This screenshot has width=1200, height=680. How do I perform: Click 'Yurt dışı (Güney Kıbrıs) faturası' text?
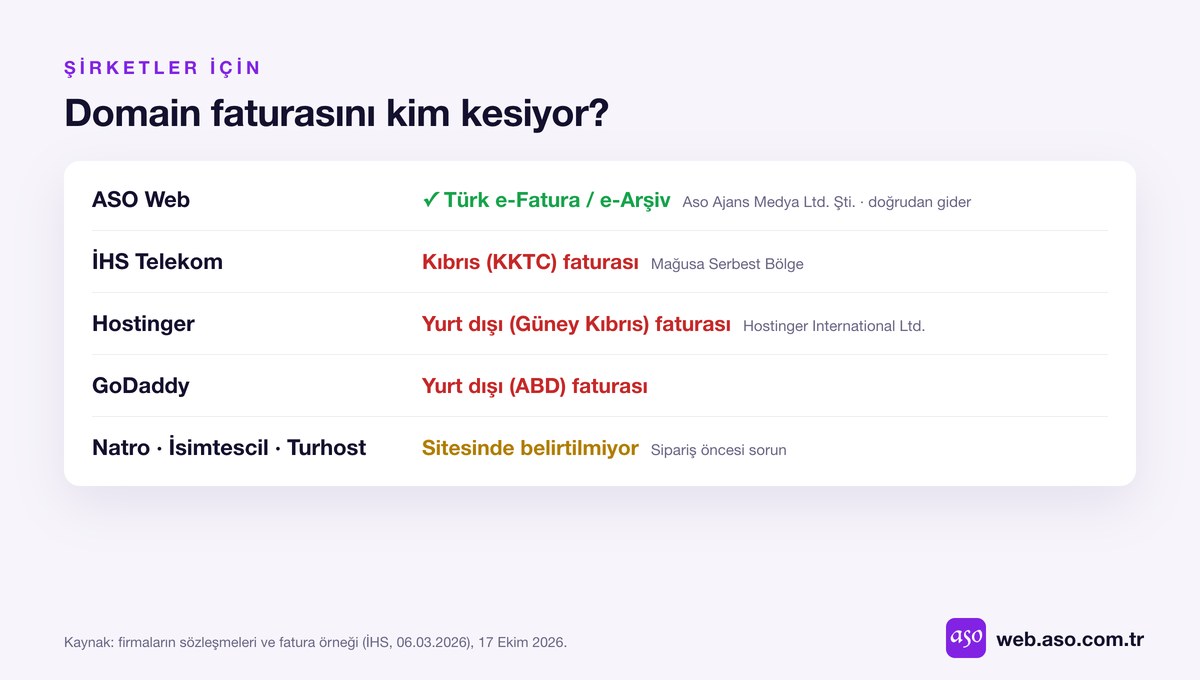(576, 324)
